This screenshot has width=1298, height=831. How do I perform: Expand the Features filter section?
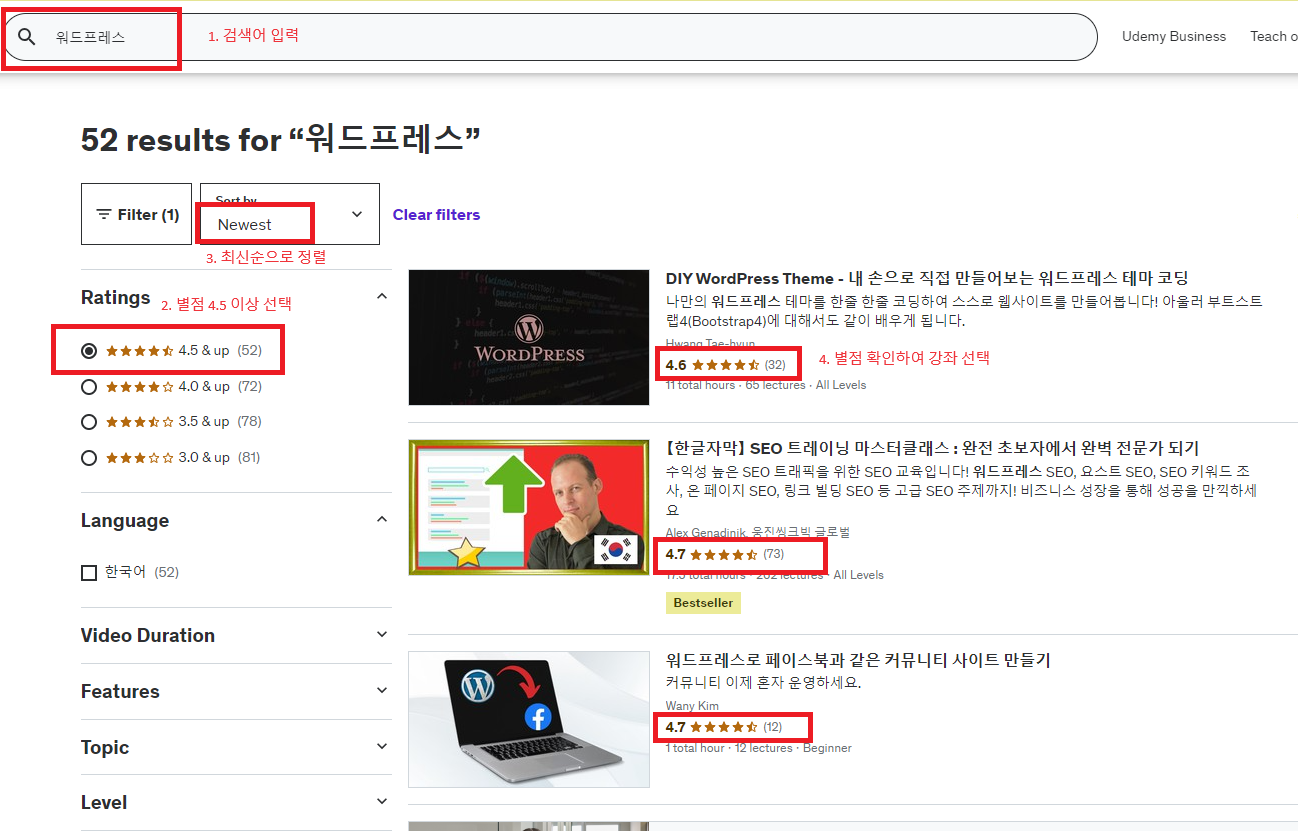[x=235, y=691]
